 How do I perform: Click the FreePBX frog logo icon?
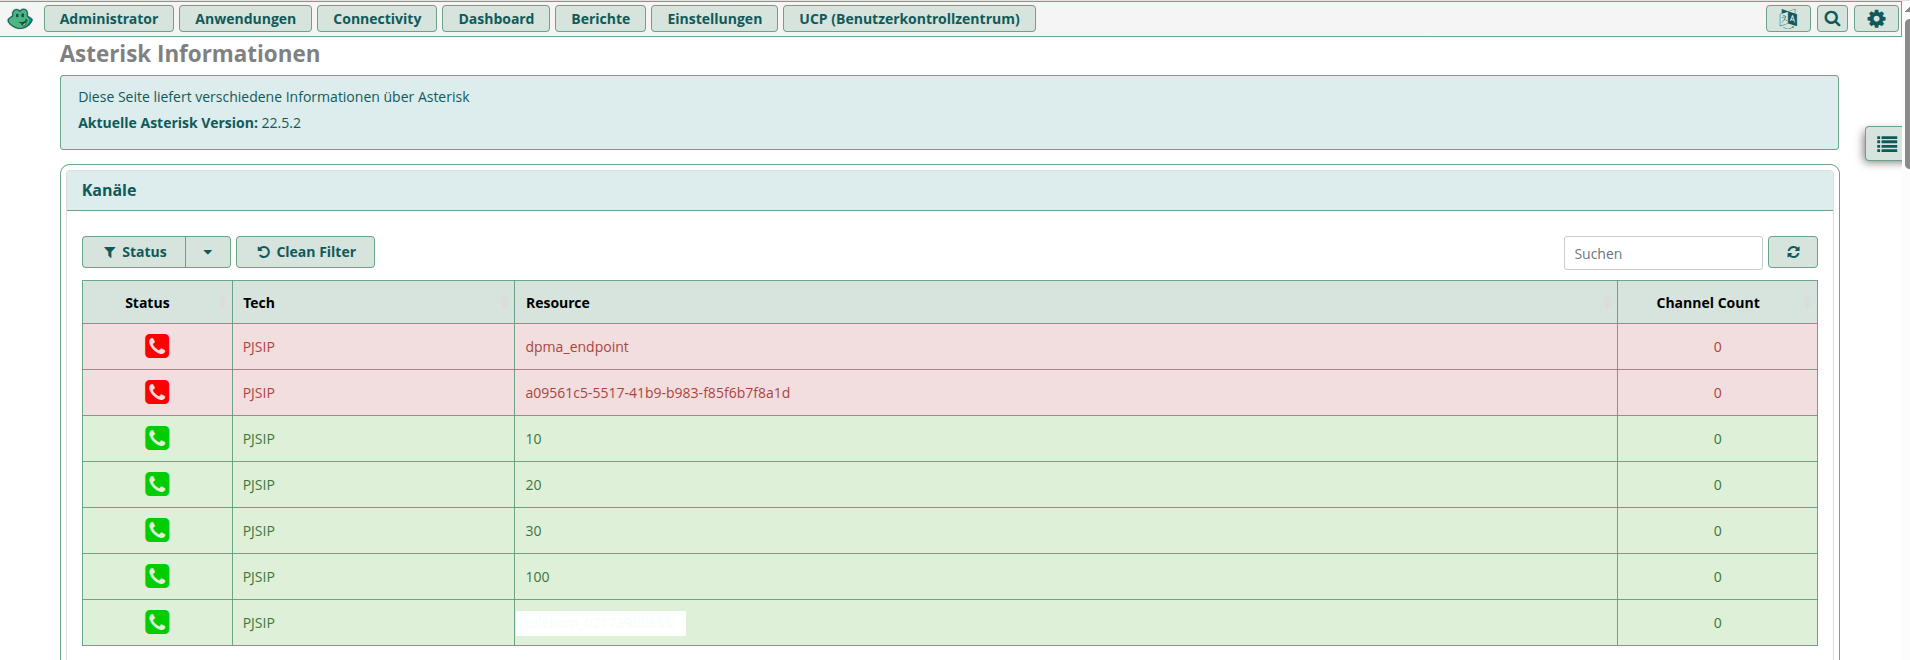tap(20, 19)
